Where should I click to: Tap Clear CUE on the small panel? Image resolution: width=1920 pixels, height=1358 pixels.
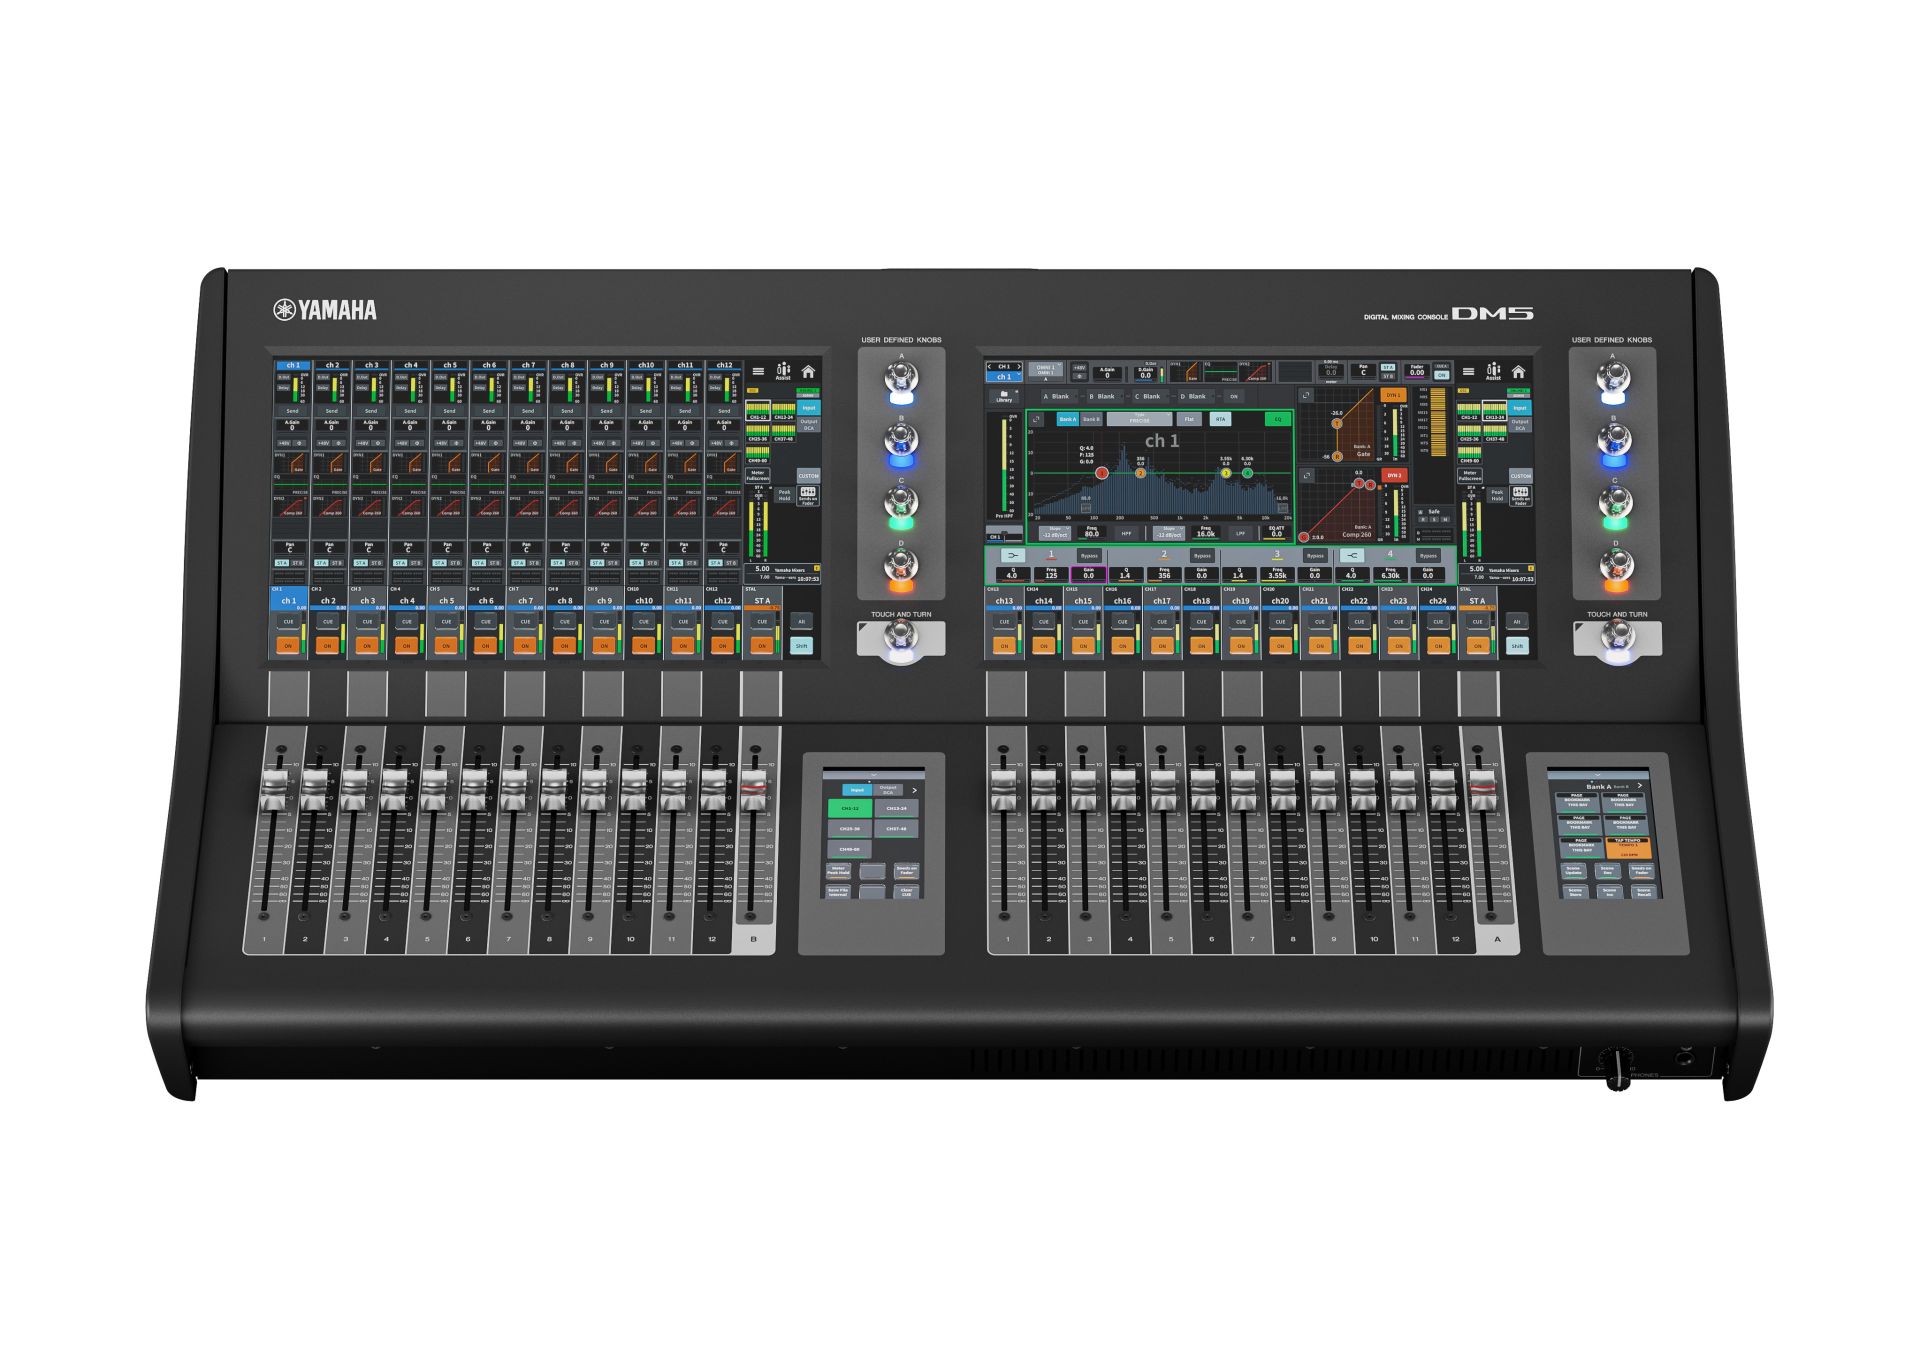click(x=907, y=892)
